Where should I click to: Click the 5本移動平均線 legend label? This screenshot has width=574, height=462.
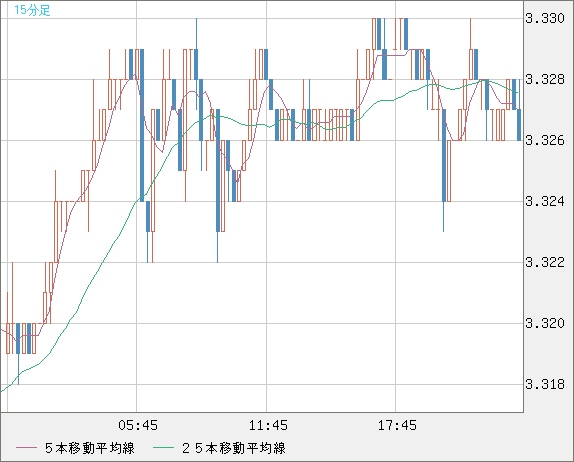point(90,448)
